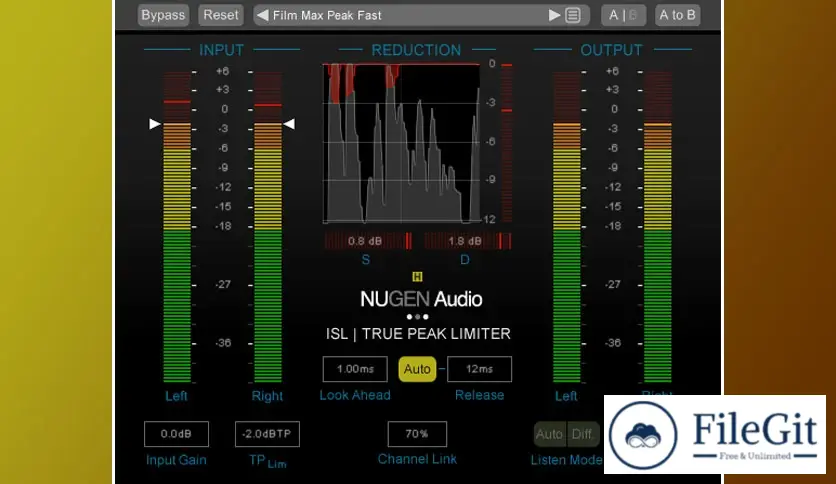Click the three dots under NUGEN Audio
Viewport: 836px width, 484px height.
(x=417, y=317)
